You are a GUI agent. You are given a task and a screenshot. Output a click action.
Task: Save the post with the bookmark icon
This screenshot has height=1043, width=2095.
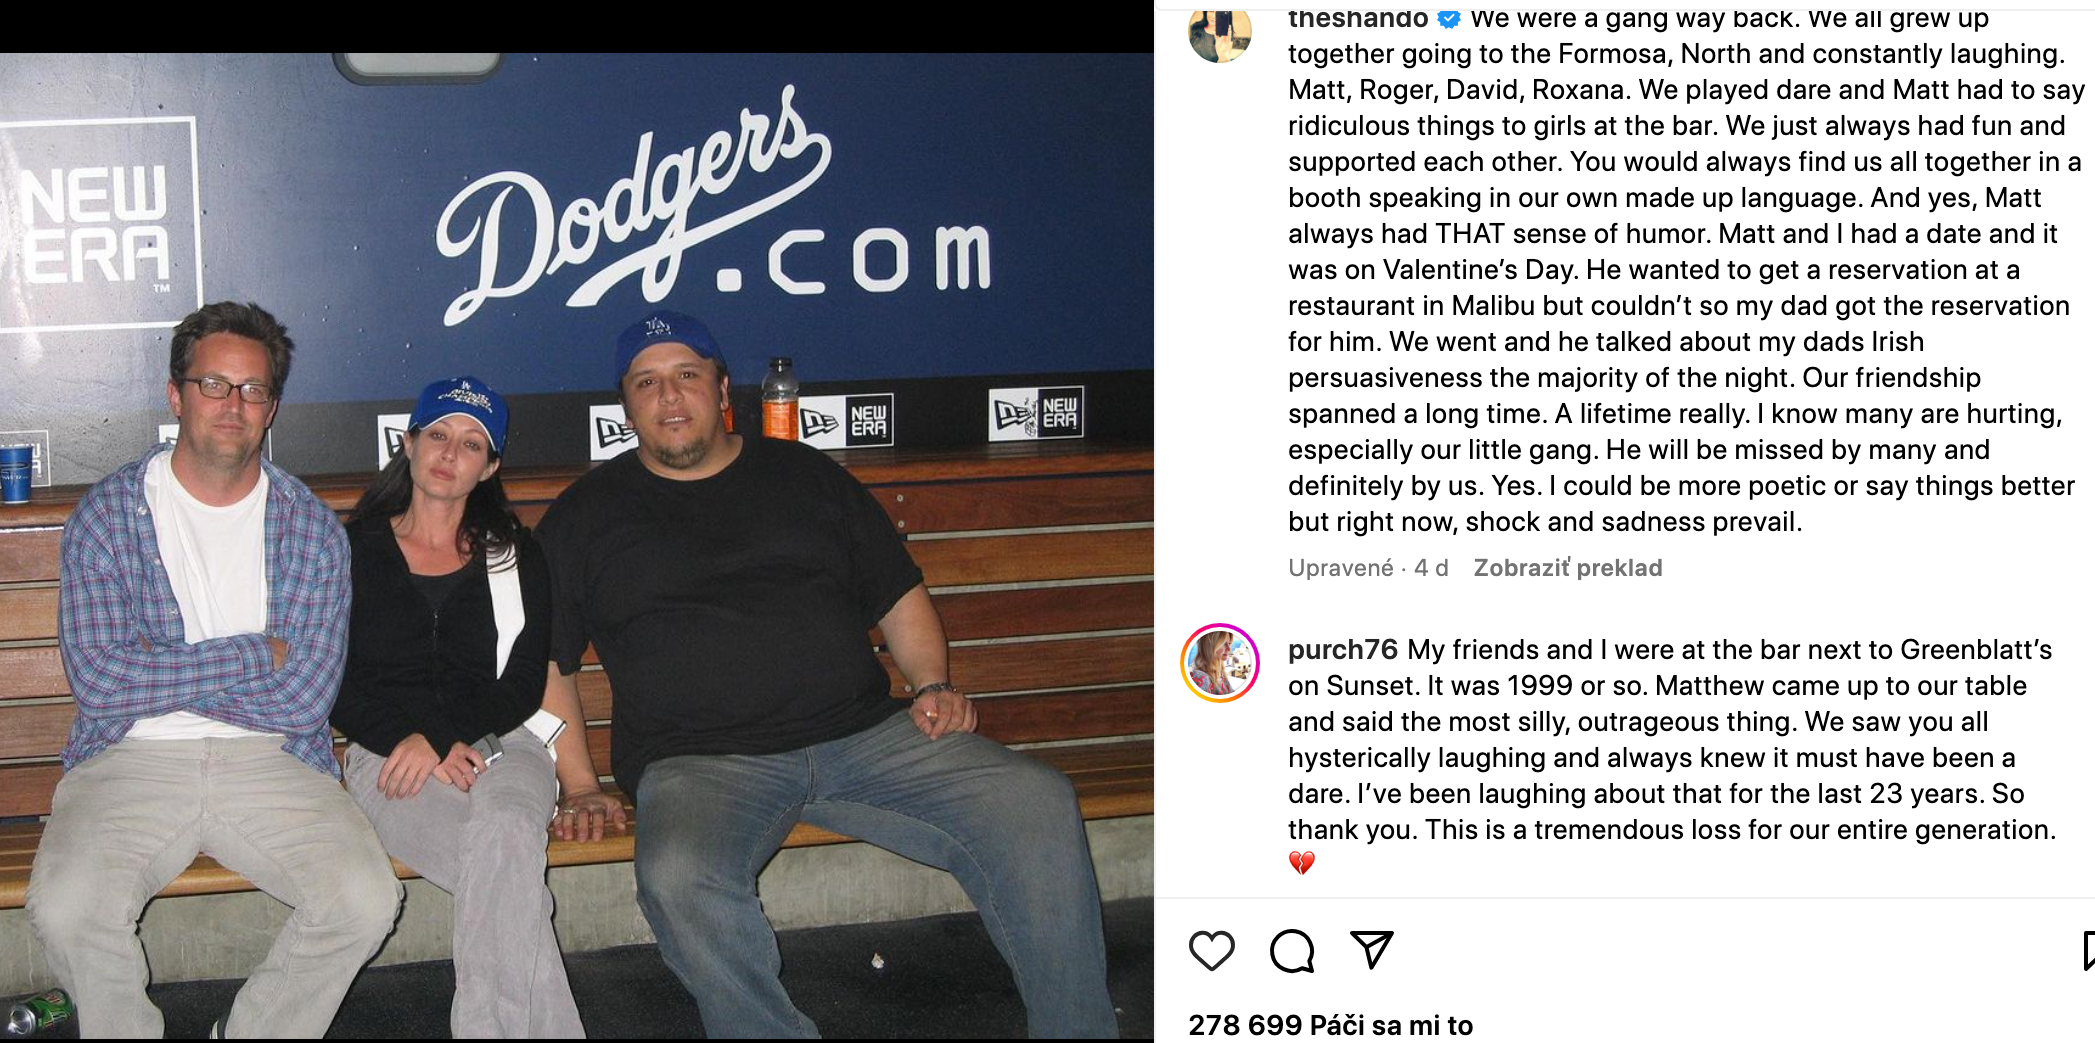pos(2088,950)
